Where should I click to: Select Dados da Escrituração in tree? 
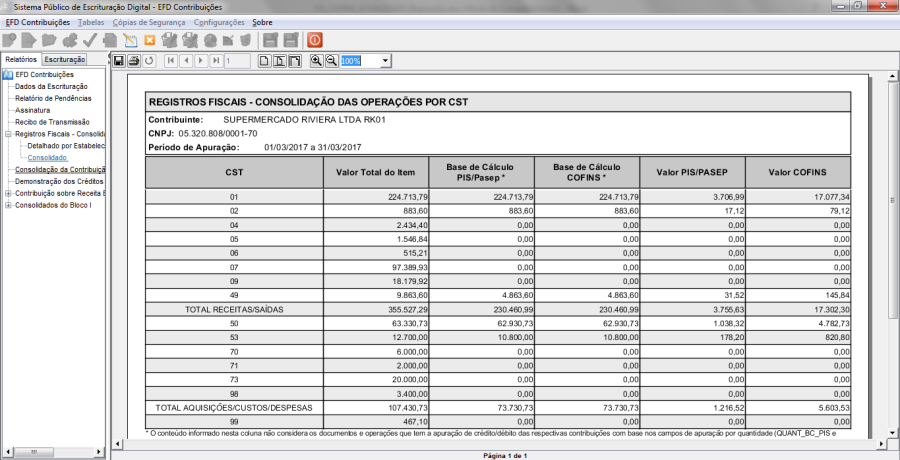(x=51, y=86)
